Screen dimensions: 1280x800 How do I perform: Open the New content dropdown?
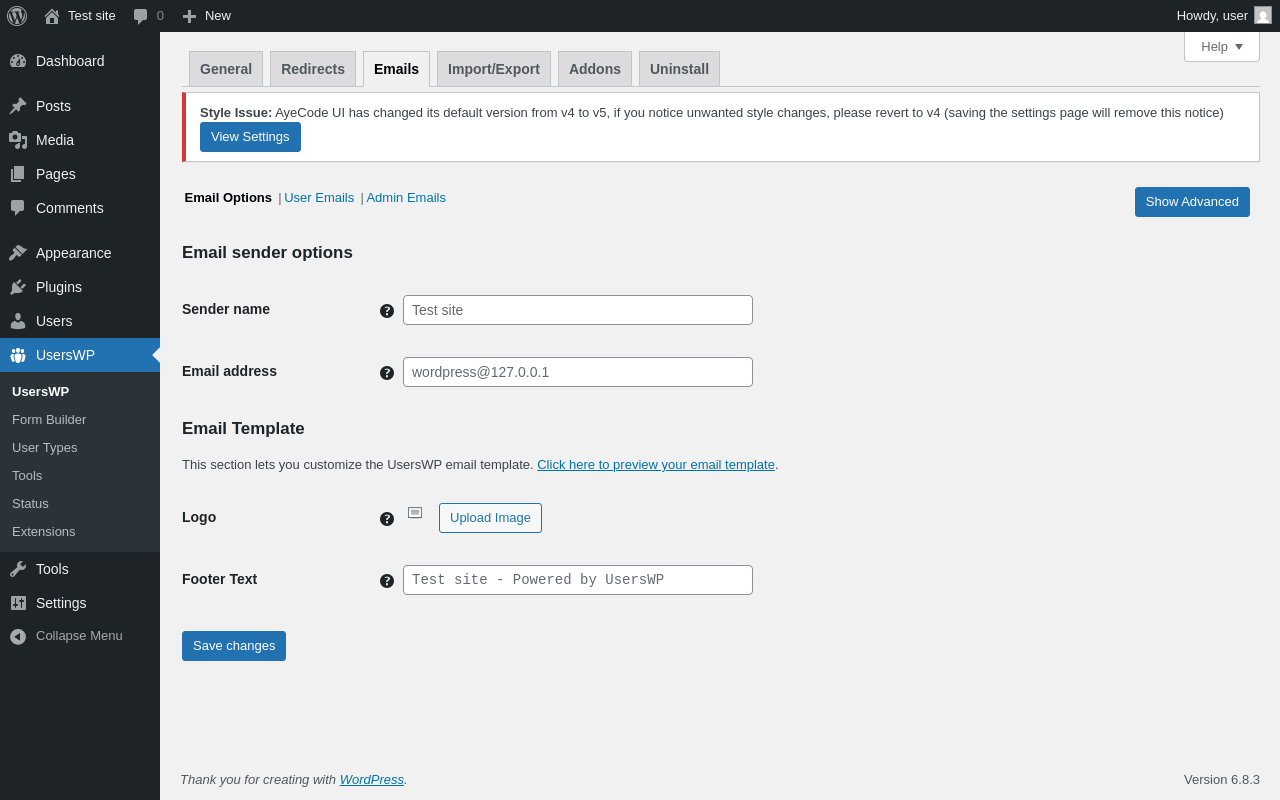click(207, 16)
